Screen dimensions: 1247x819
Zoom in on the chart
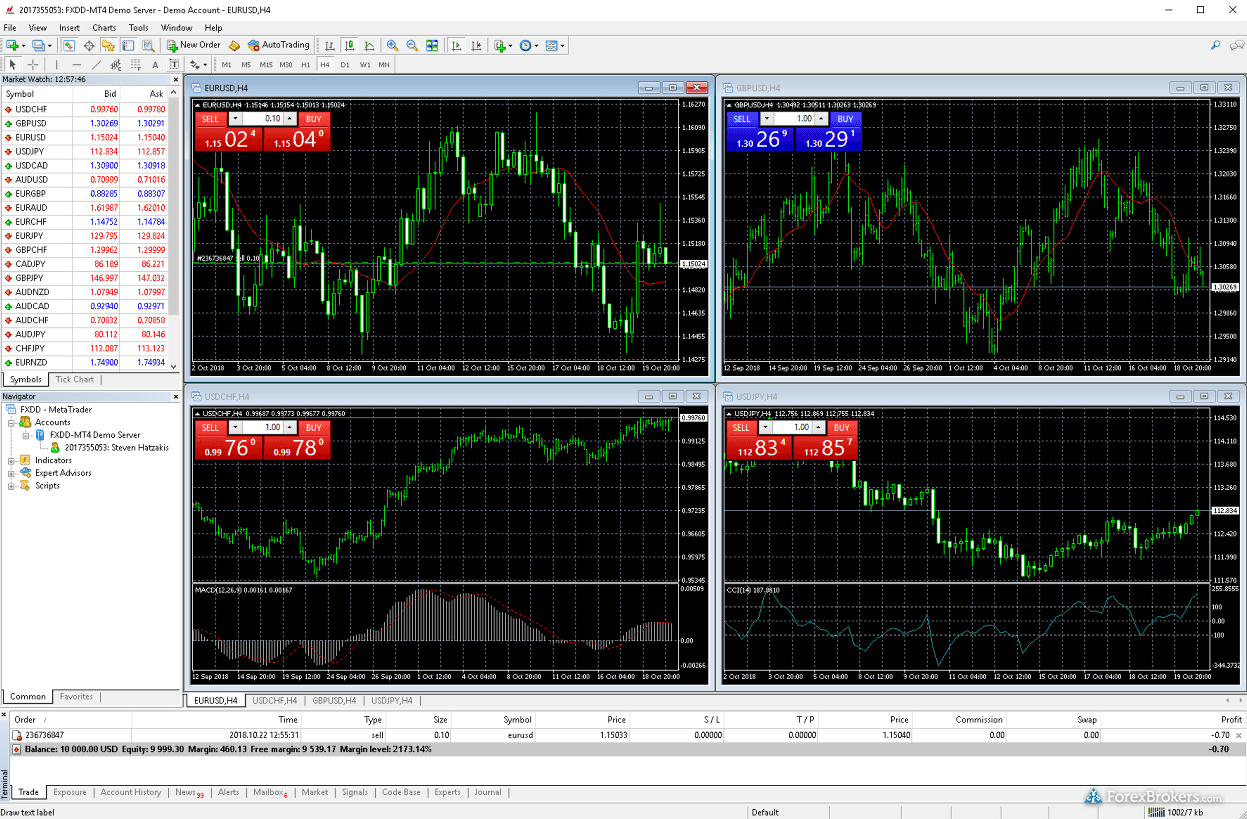click(392, 45)
